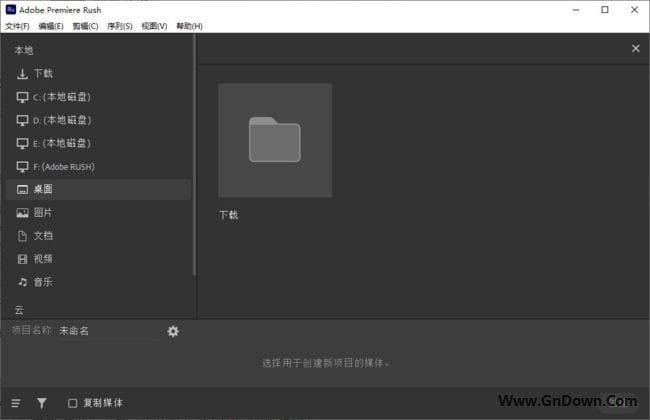
Task: Click the desktop icon beside 桌面
Action: coord(22,189)
